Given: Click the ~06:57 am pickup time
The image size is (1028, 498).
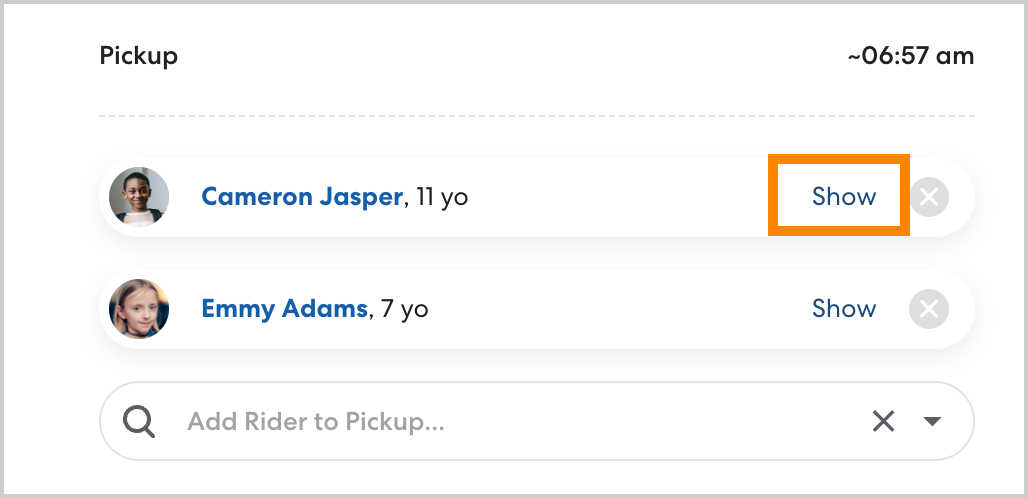Looking at the screenshot, I should click(x=910, y=56).
